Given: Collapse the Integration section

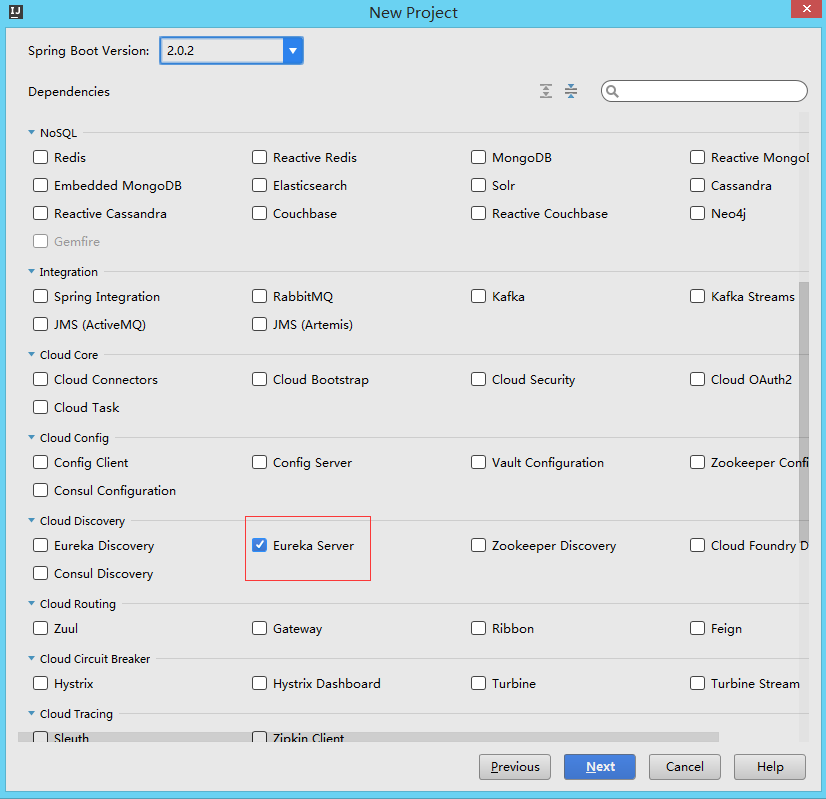Looking at the screenshot, I should click(32, 271).
